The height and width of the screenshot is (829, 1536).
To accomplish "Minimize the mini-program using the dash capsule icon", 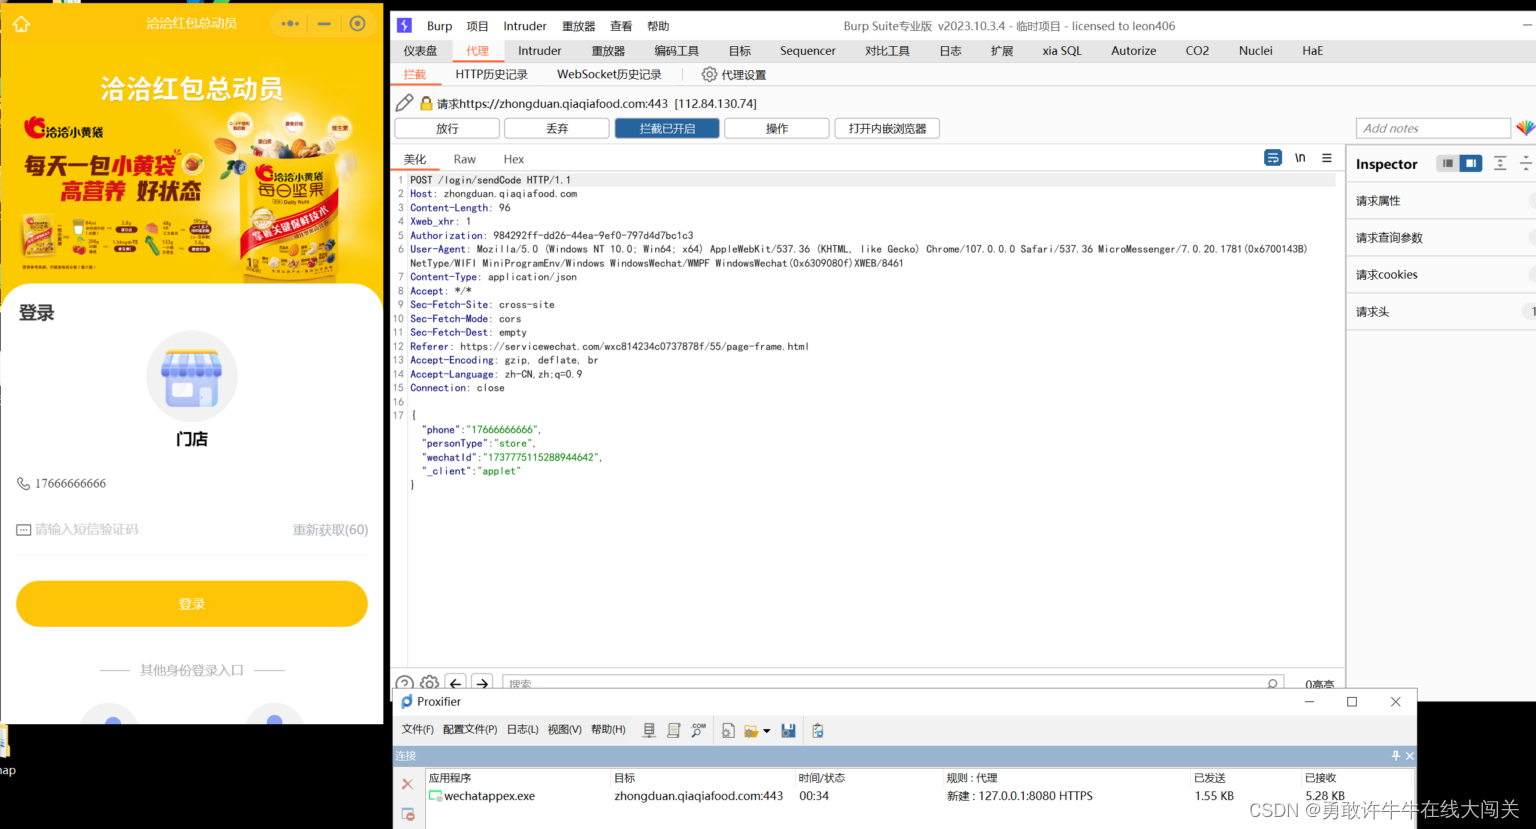I will click(x=324, y=24).
